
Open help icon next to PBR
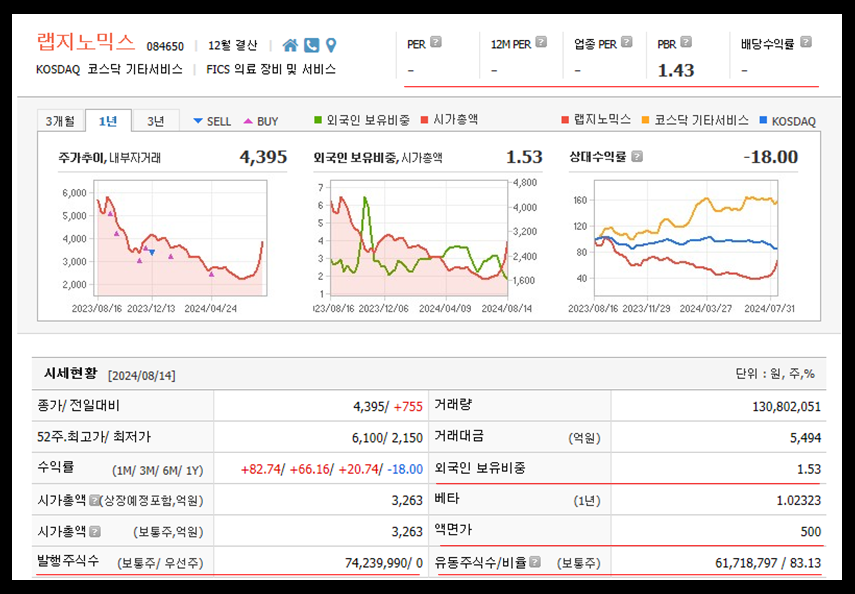[x=686, y=41]
